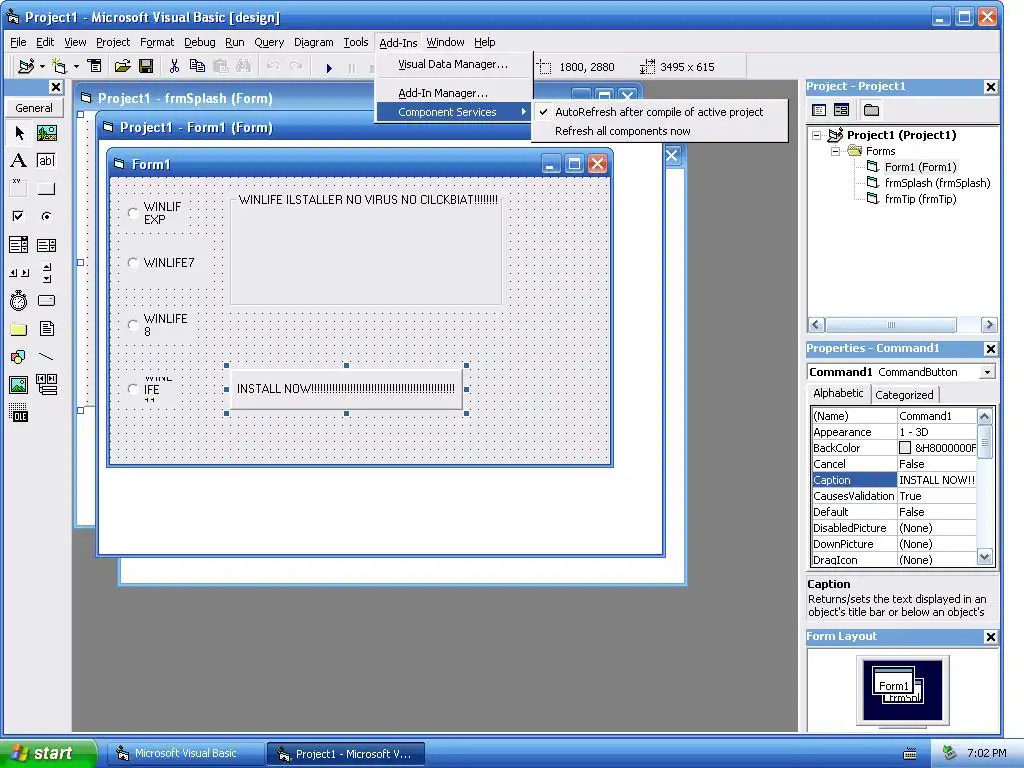Switch to the Alphabetic properties tab
Screen dimensions: 1024x768
point(838,393)
